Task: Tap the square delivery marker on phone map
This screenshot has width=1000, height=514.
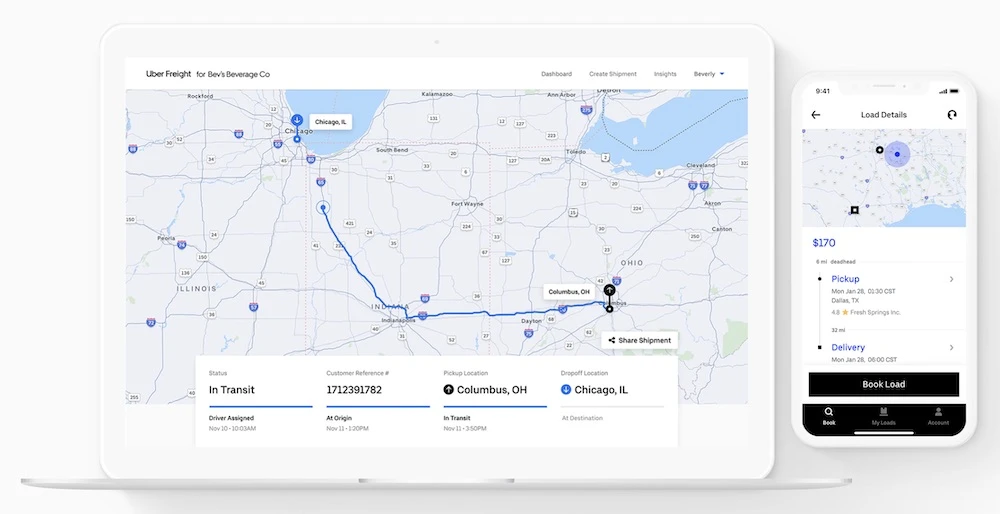Action: point(855,210)
